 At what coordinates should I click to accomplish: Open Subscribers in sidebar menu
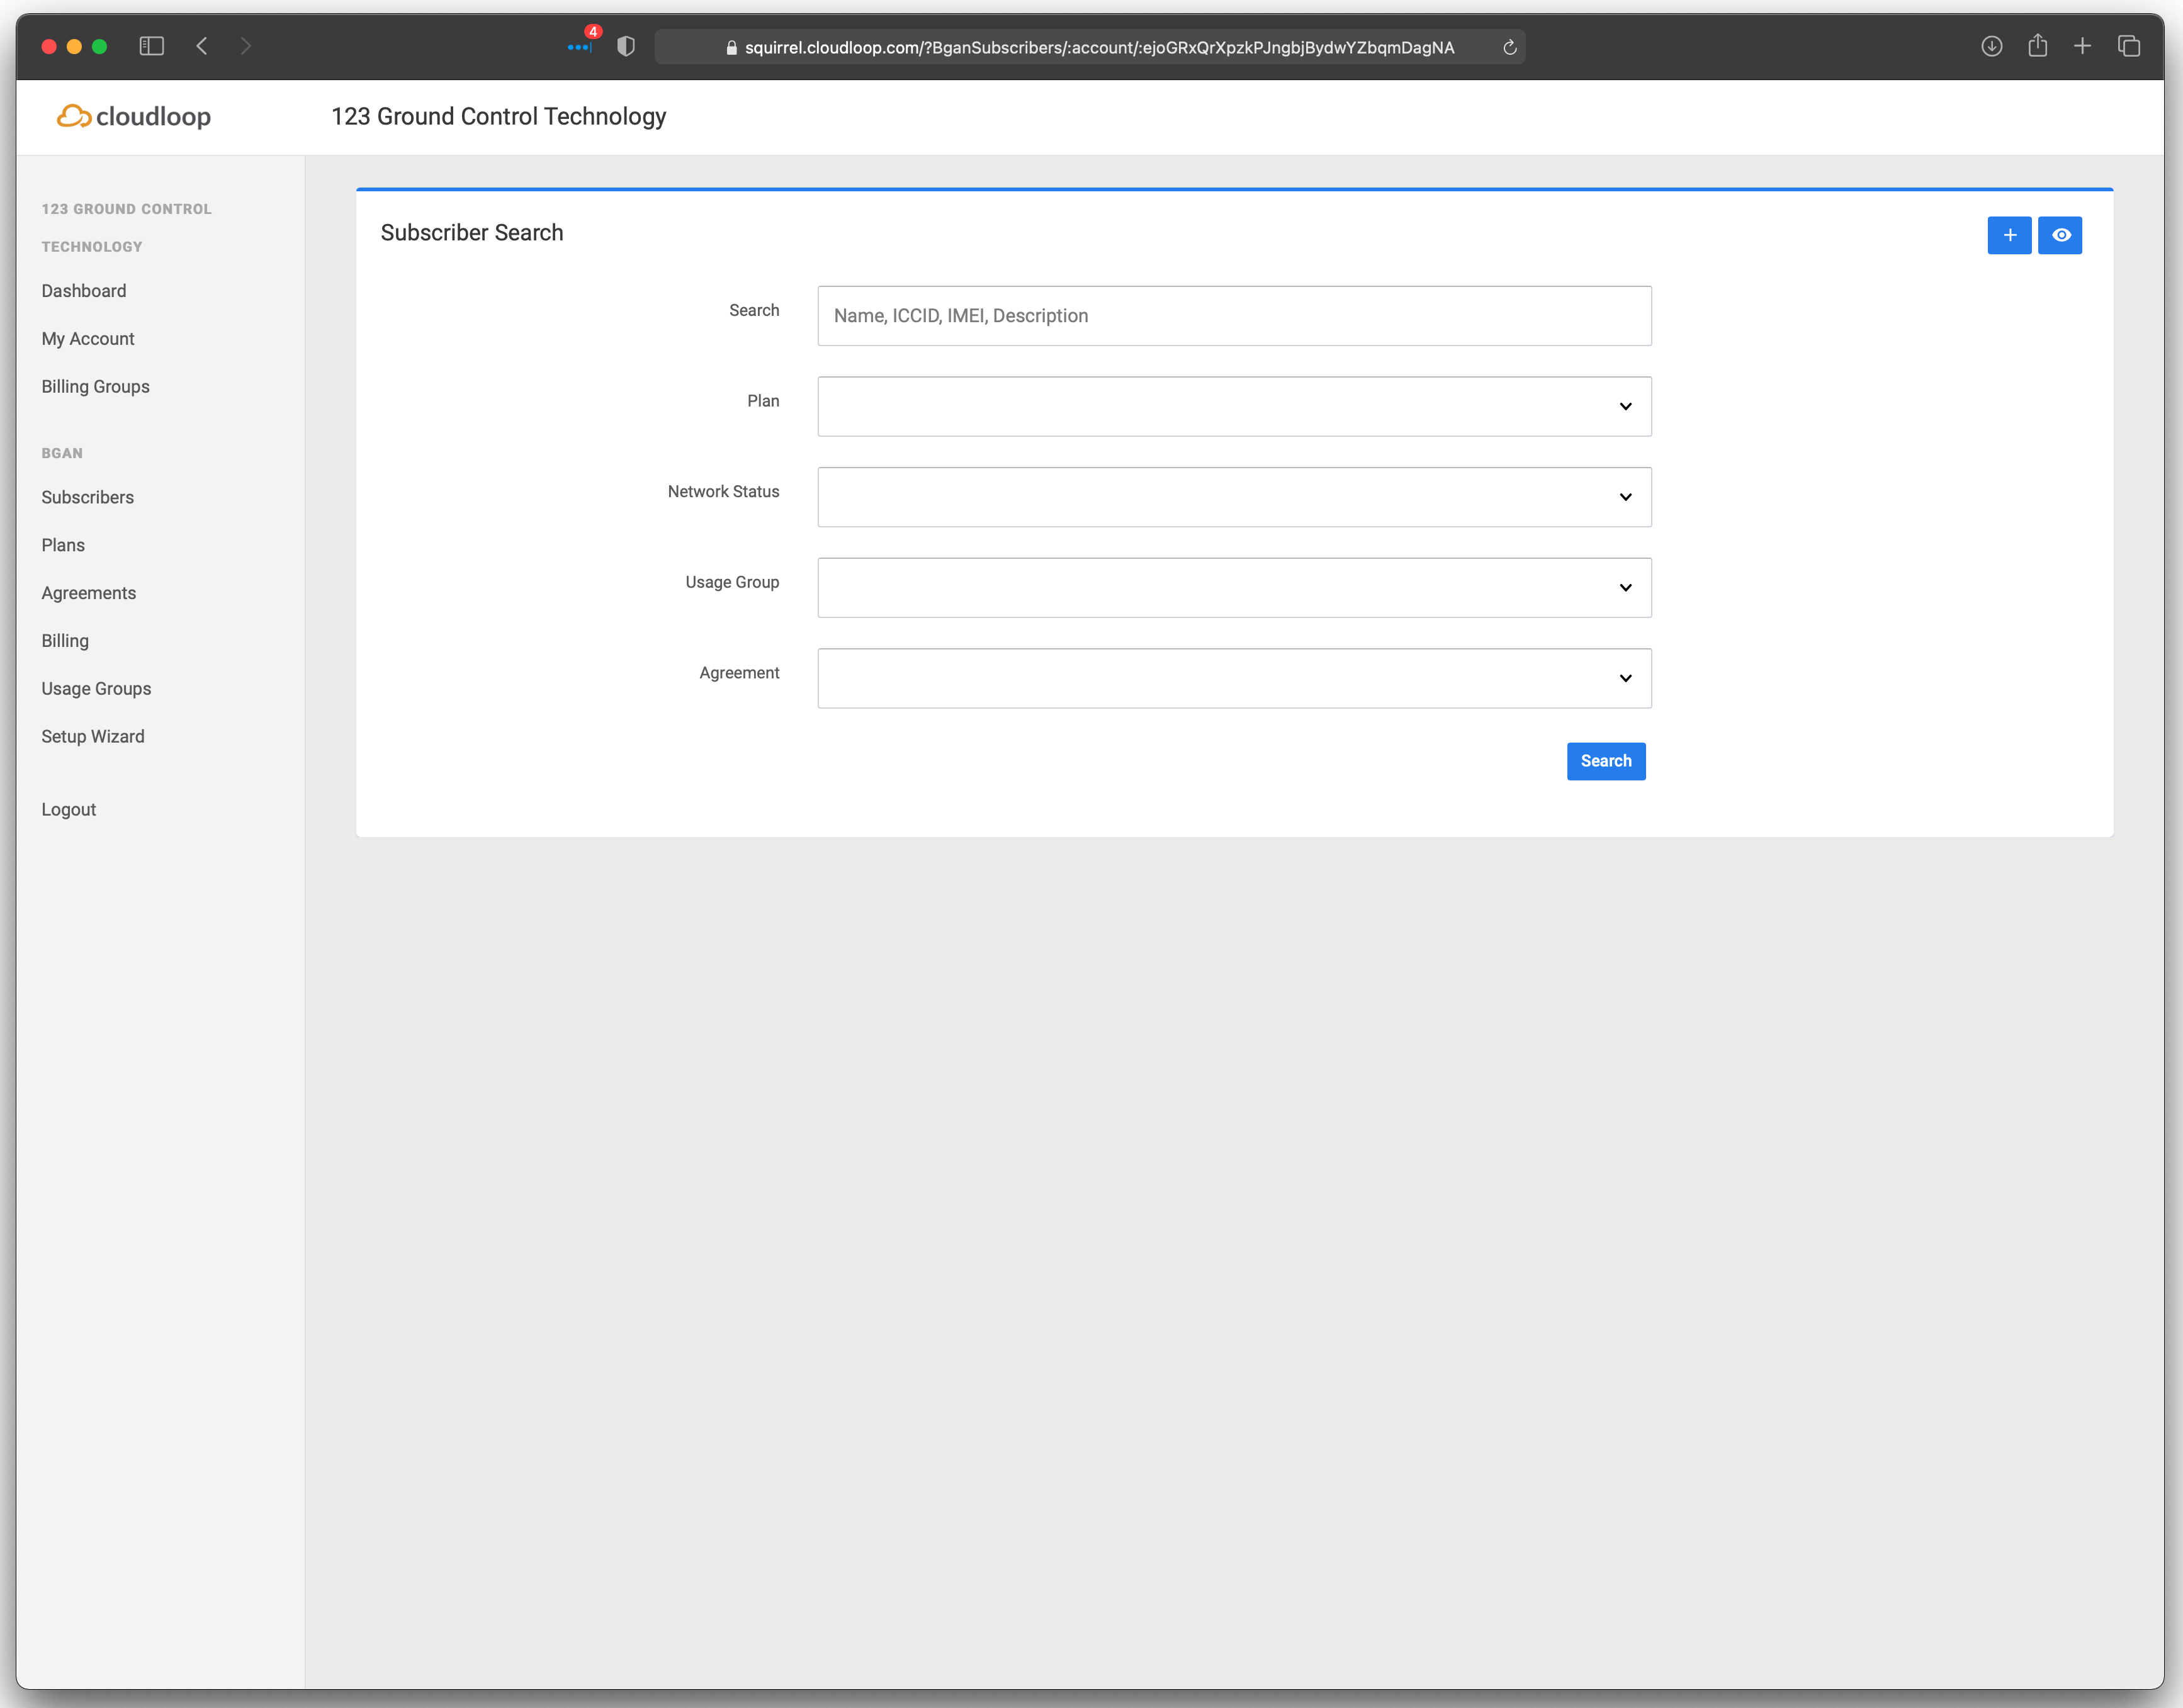click(x=87, y=497)
